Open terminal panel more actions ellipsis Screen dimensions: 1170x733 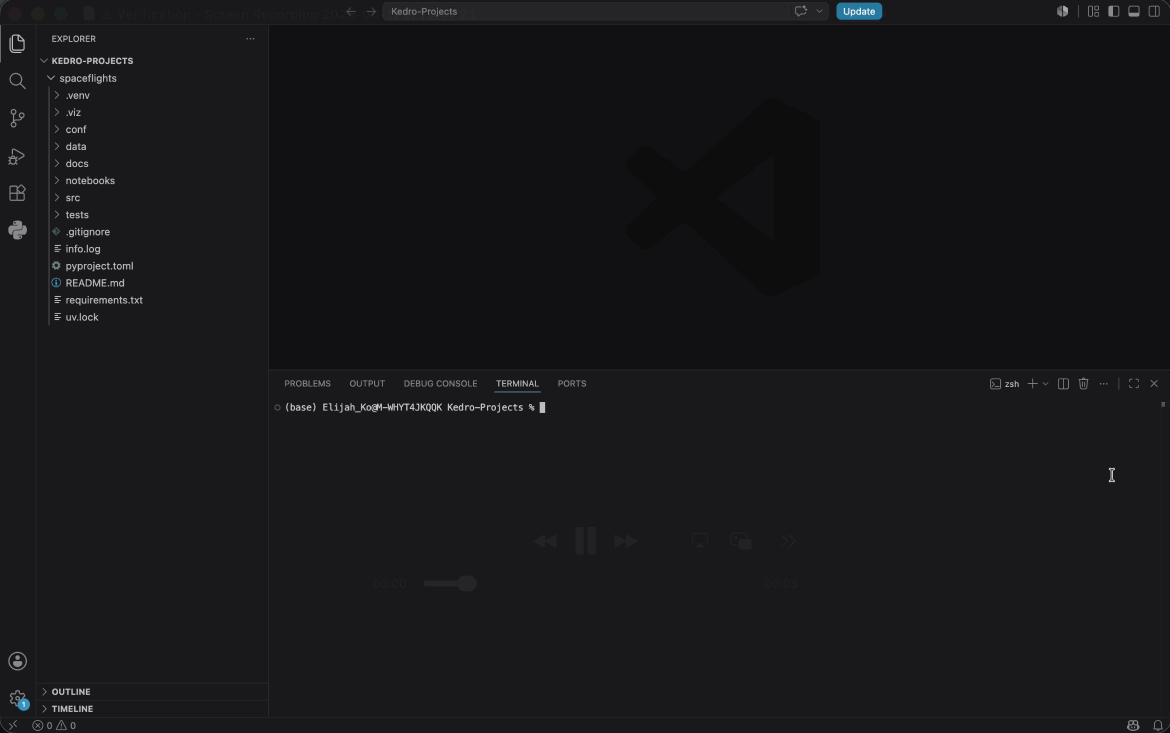(1104, 384)
